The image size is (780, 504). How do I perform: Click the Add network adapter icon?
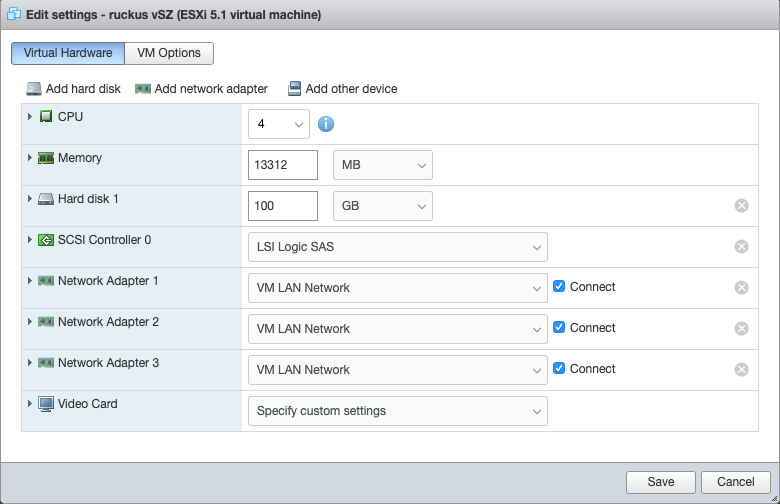click(143, 89)
